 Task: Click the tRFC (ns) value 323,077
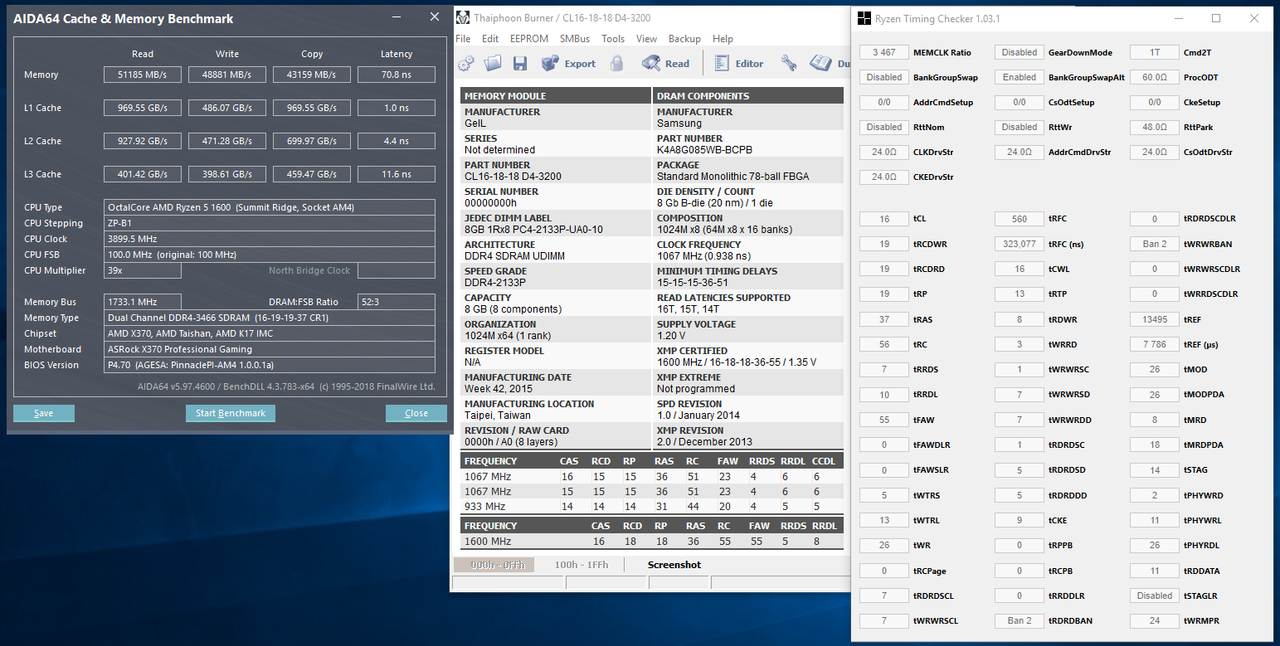(1019, 244)
